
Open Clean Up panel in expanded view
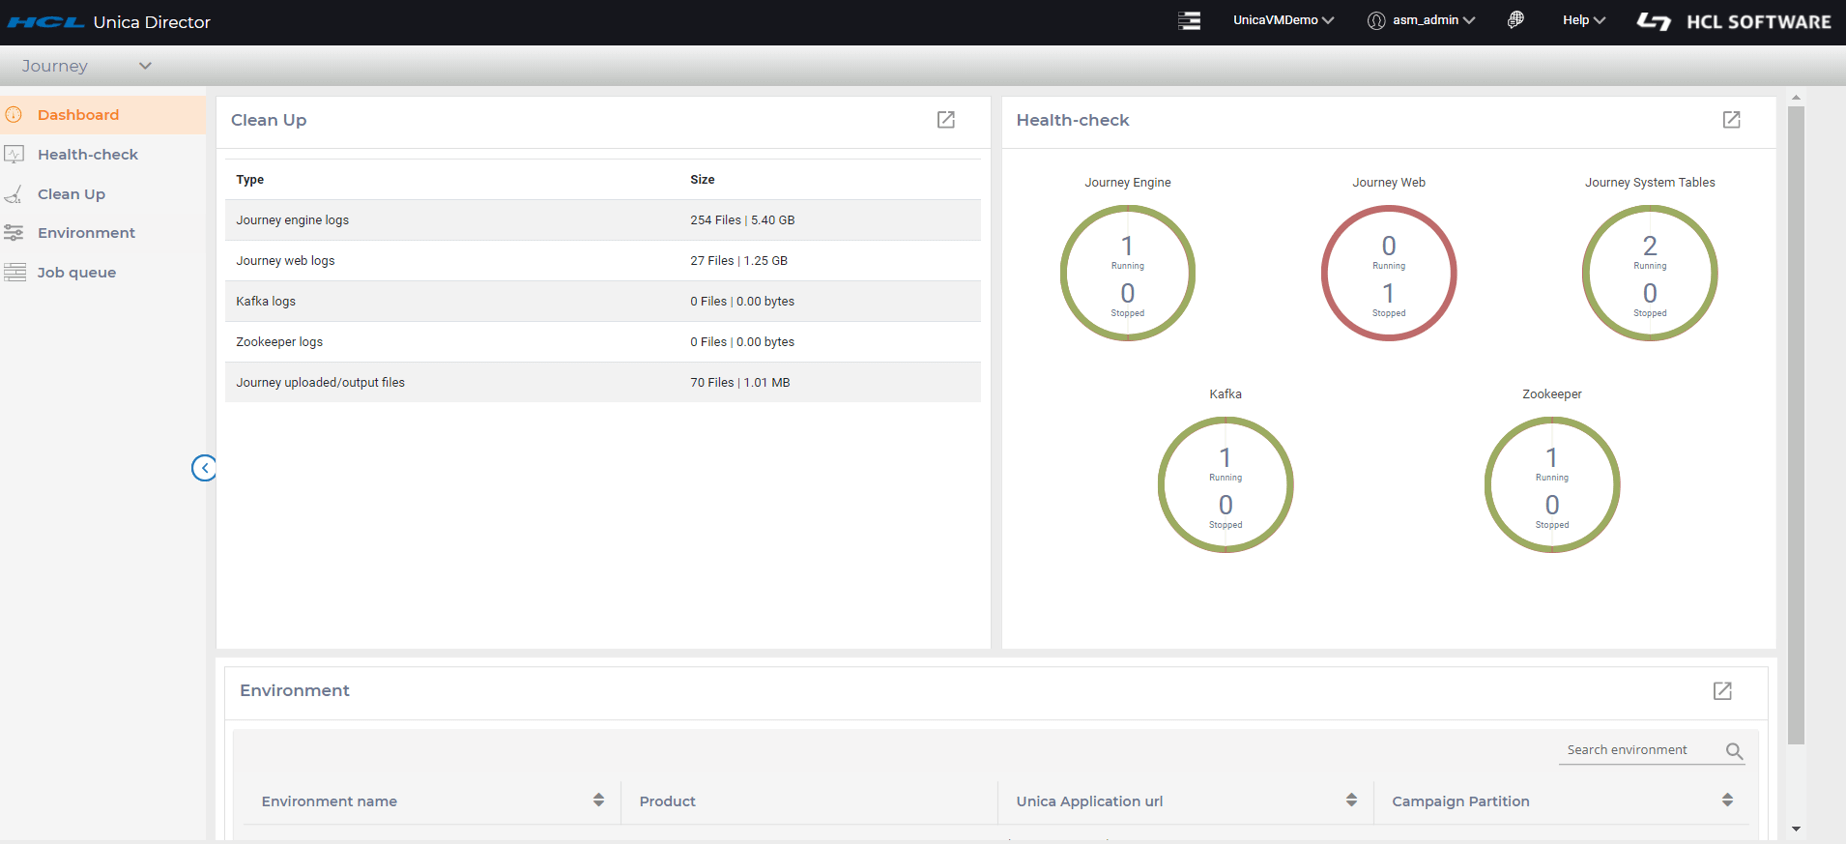[x=945, y=120]
